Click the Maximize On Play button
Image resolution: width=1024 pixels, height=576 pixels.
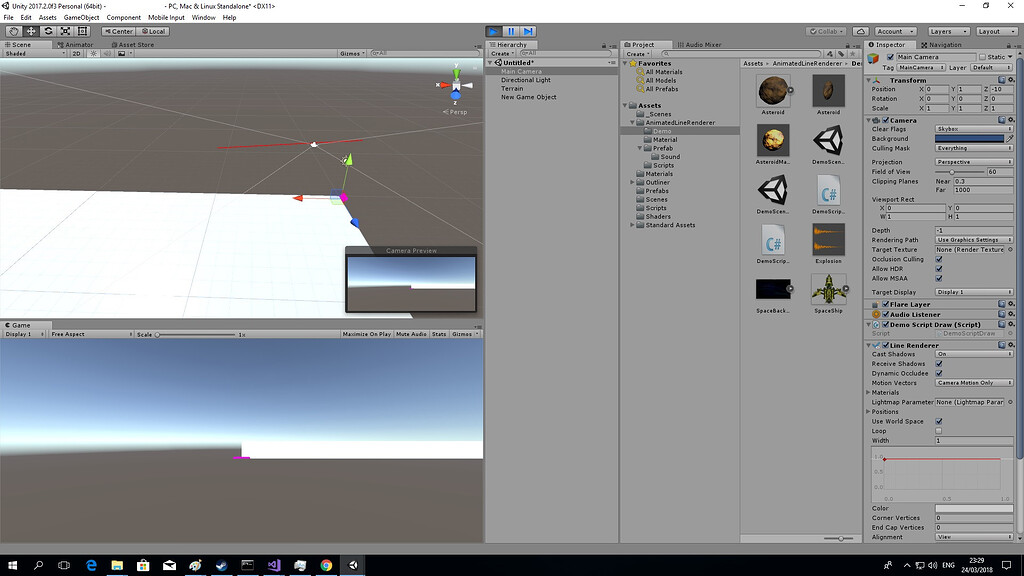[x=368, y=334]
